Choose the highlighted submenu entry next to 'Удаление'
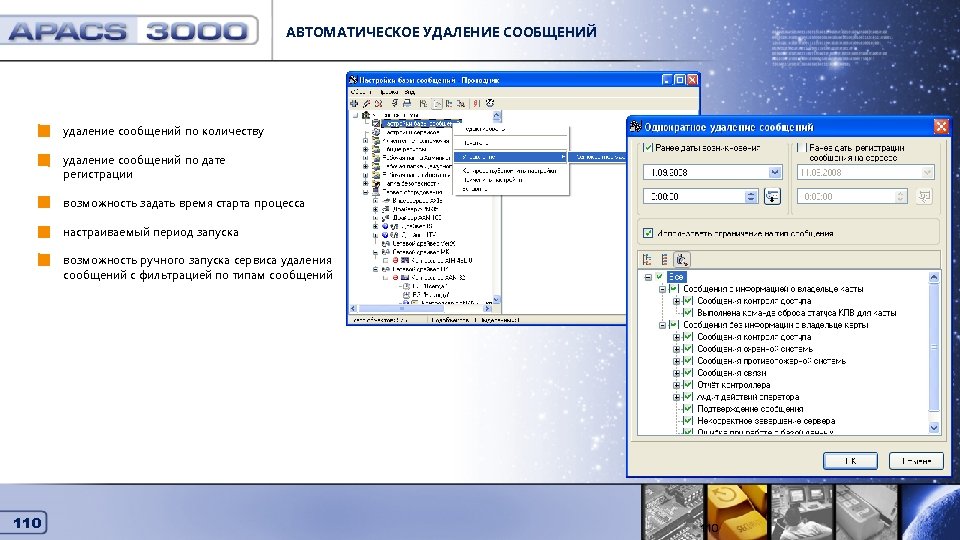The image size is (960, 540). 598,157
